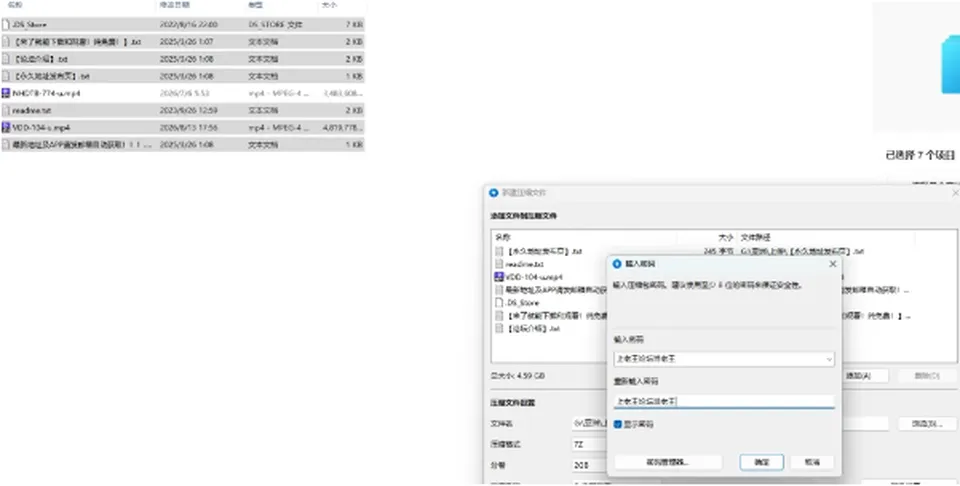The height and width of the screenshot is (486, 960).
Task: Click the DS_STORE 文件 type cell
Action: click(275, 24)
